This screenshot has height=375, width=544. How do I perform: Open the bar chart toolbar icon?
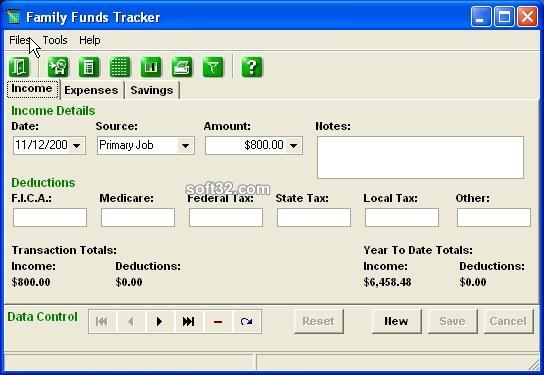coord(151,67)
